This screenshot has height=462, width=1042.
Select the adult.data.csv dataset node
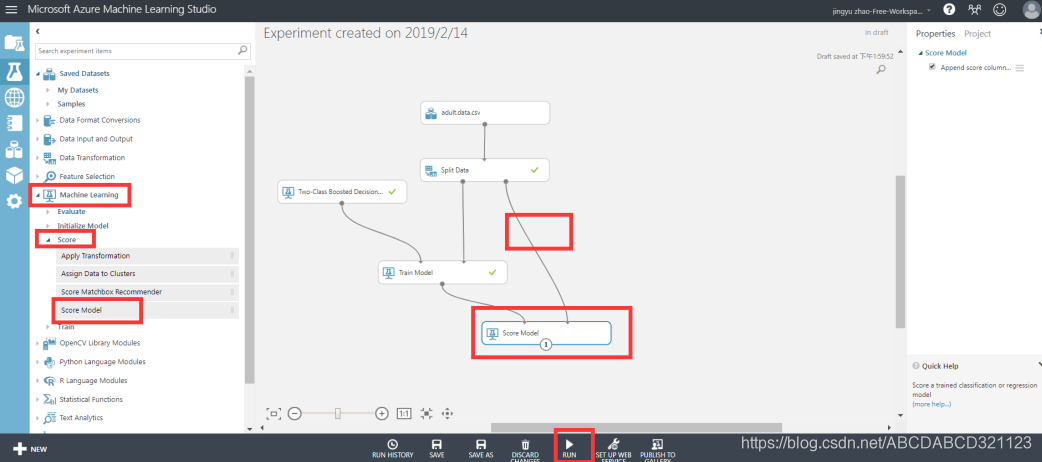coord(485,112)
